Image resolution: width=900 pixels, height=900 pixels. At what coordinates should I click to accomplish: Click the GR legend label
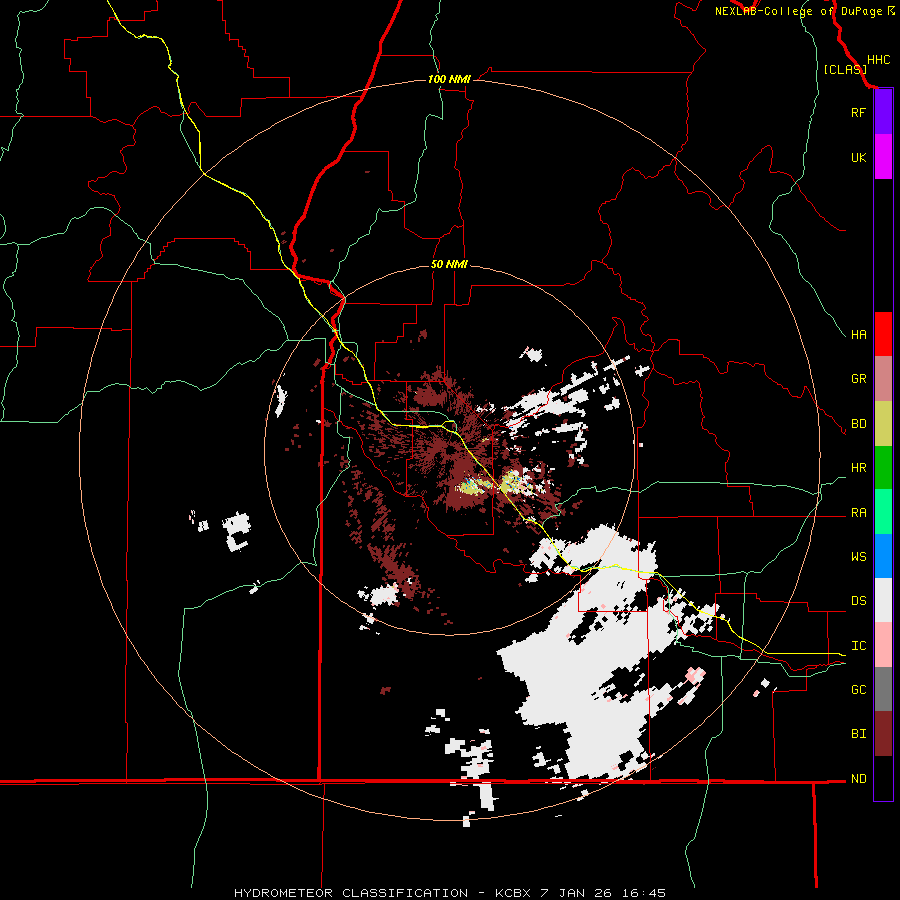pyautogui.click(x=858, y=379)
